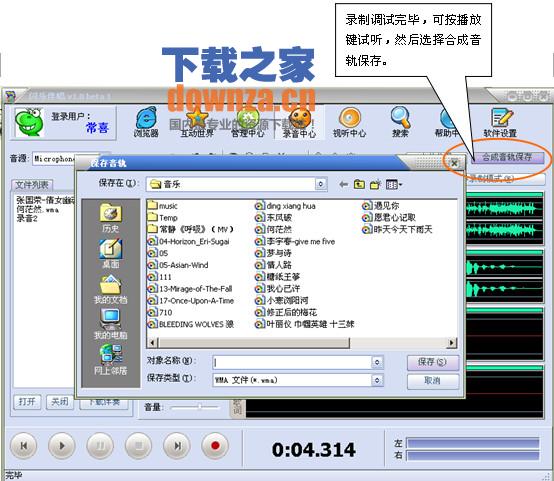Switch to the 文件列表 tab

point(32,185)
